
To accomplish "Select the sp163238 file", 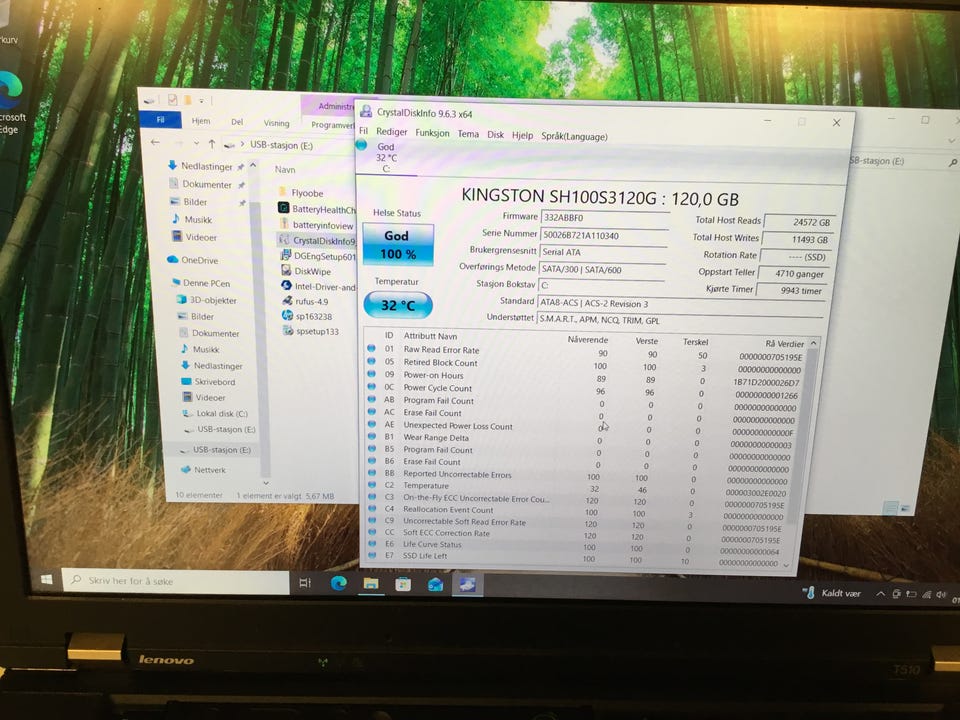I will [x=307, y=316].
